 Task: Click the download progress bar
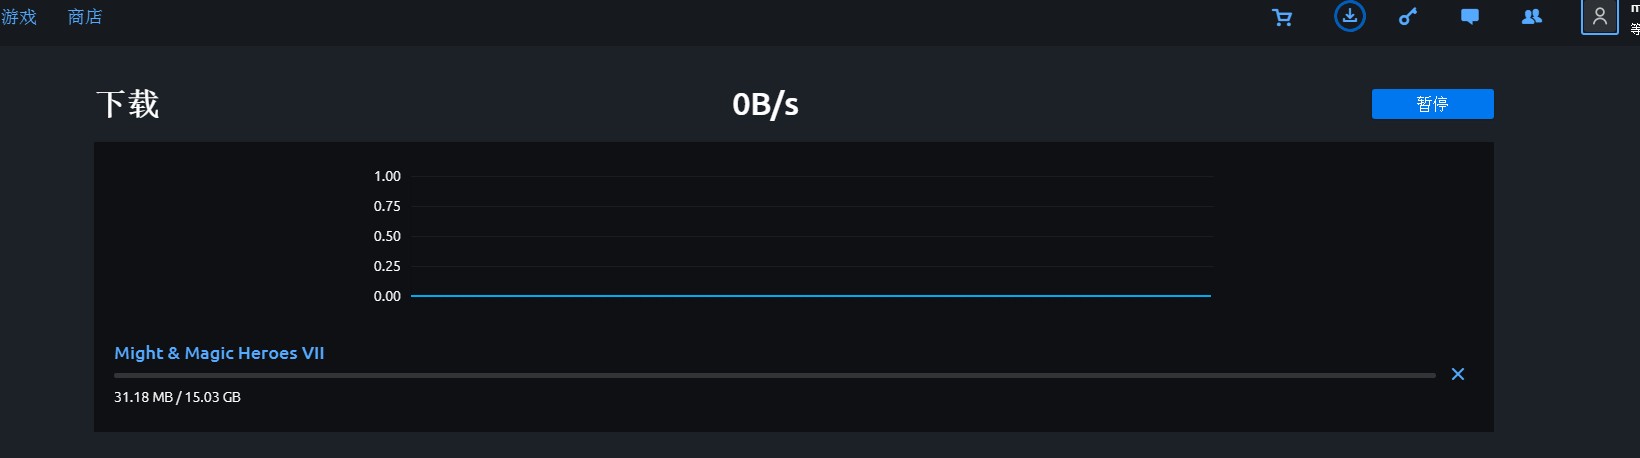click(x=774, y=375)
